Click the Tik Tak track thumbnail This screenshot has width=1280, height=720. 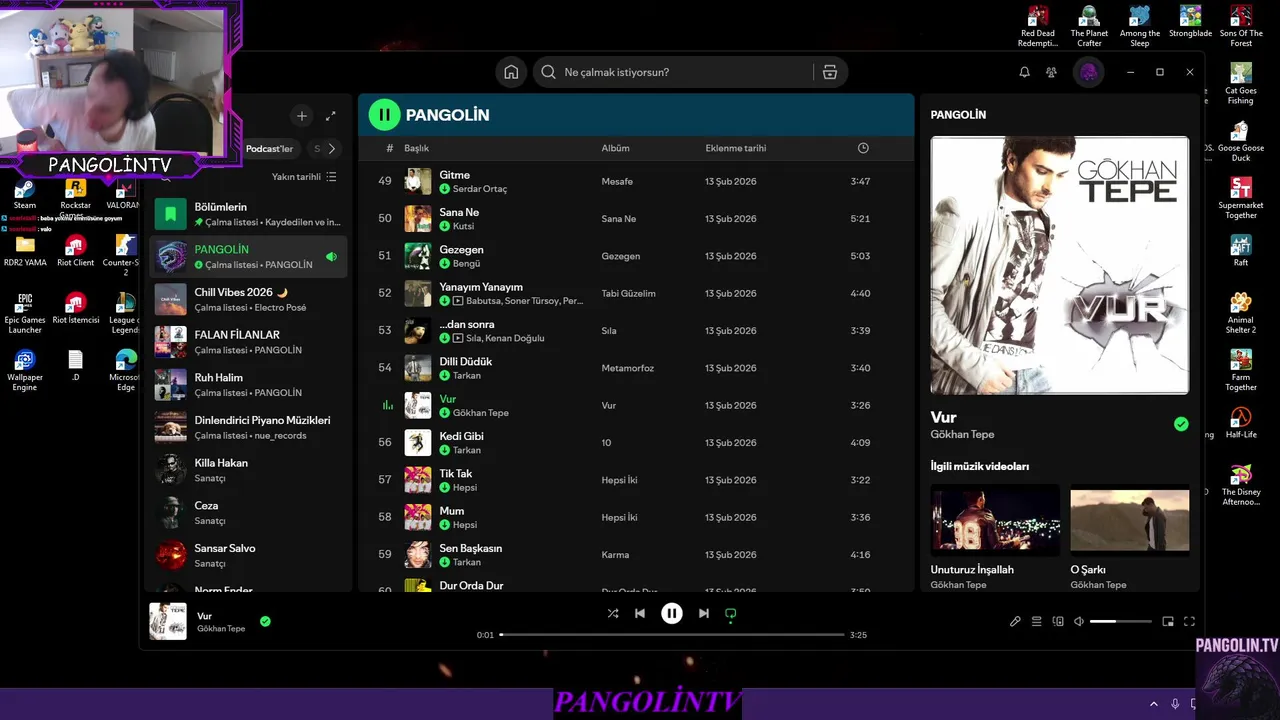(x=418, y=480)
